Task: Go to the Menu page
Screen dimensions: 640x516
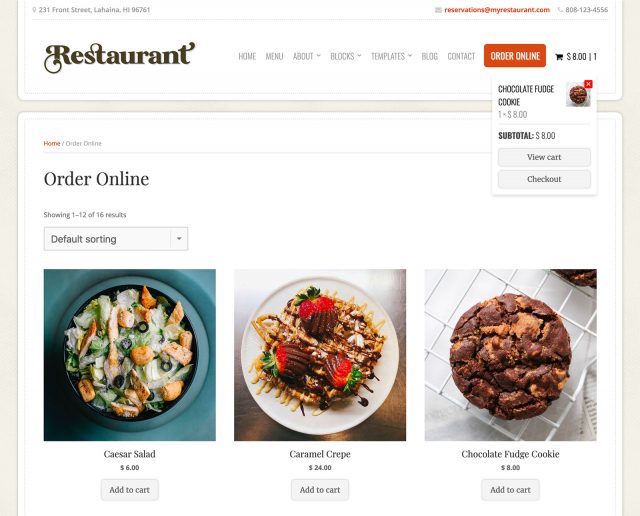Action: pos(274,56)
